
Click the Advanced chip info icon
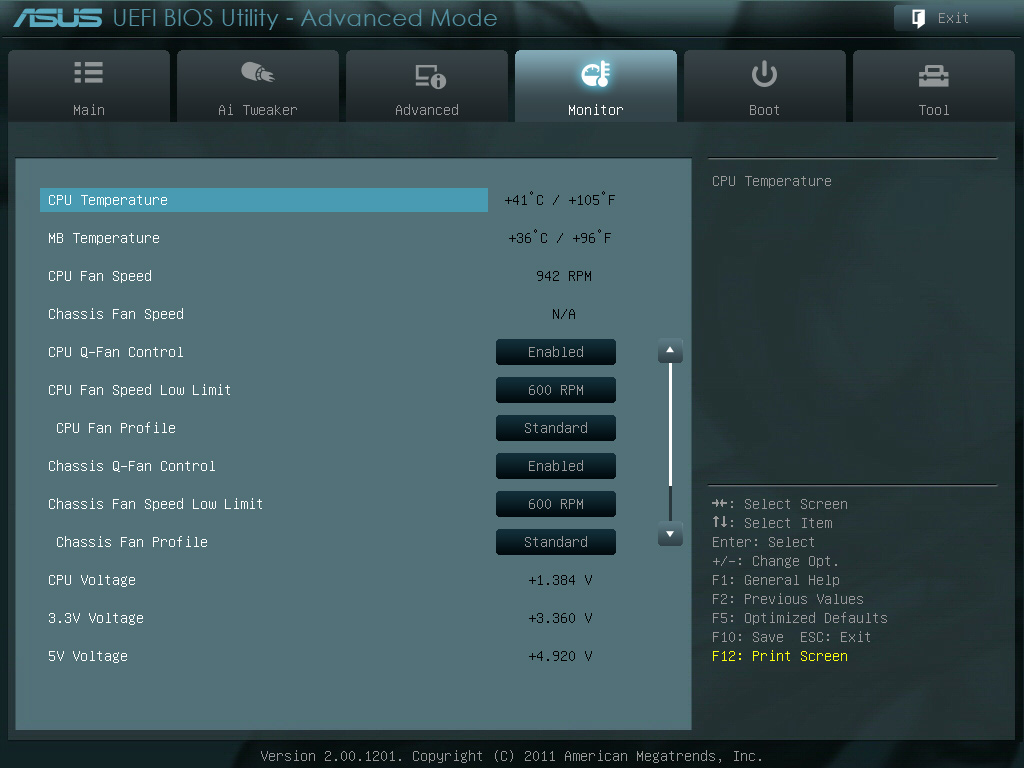tap(428, 76)
